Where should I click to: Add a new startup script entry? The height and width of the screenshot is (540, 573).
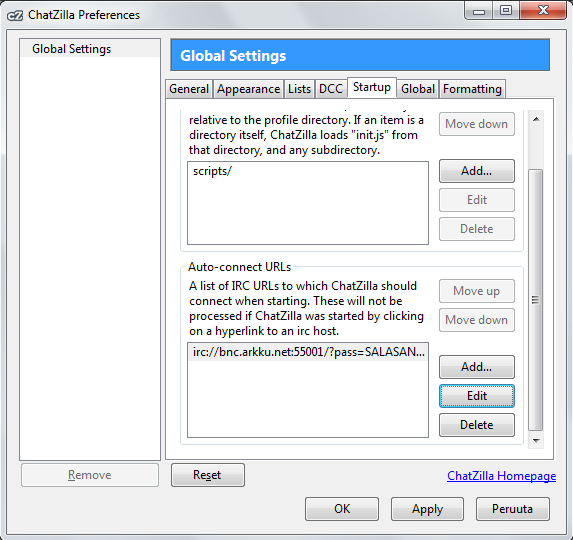pos(477,171)
